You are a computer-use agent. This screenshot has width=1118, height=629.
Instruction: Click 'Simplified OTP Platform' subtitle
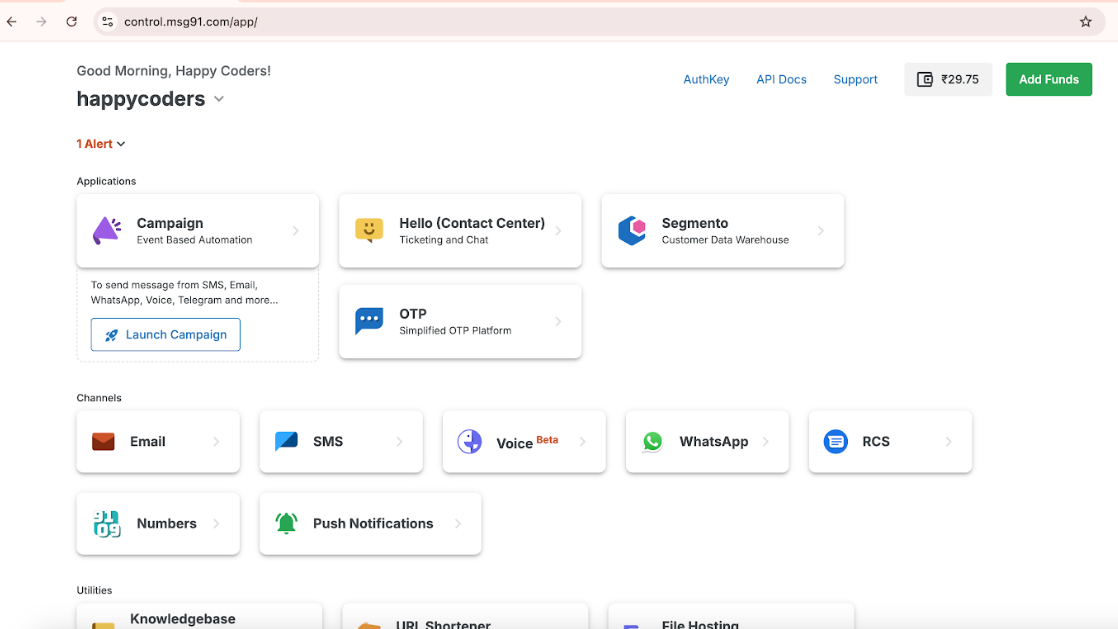pos(455,330)
